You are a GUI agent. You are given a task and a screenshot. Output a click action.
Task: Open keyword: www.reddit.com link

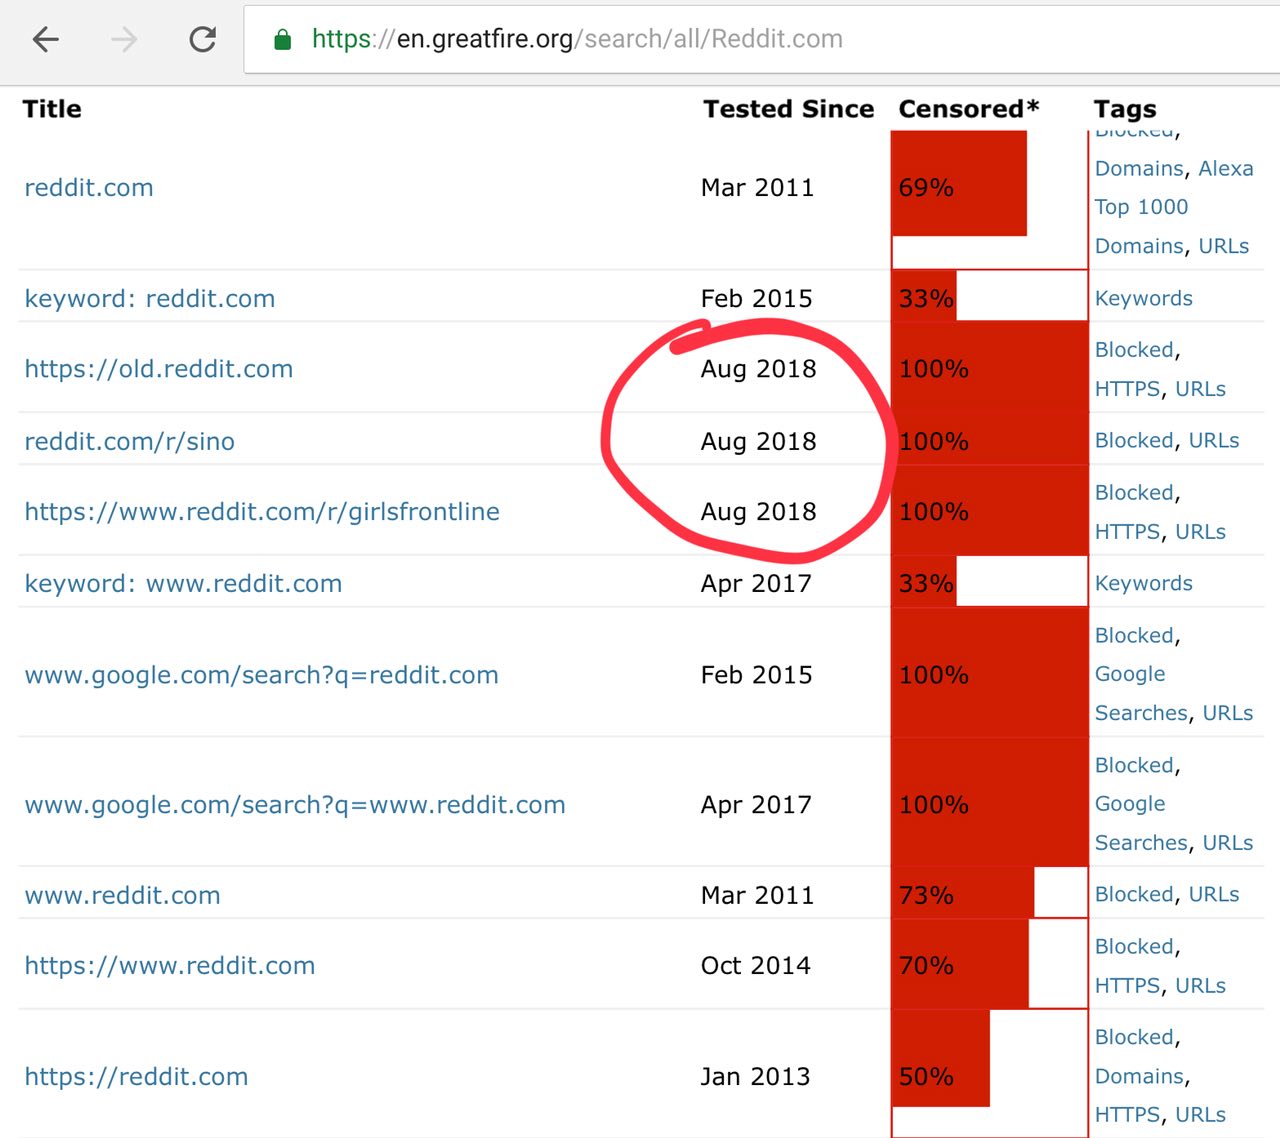pyautogui.click(x=183, y=584)
